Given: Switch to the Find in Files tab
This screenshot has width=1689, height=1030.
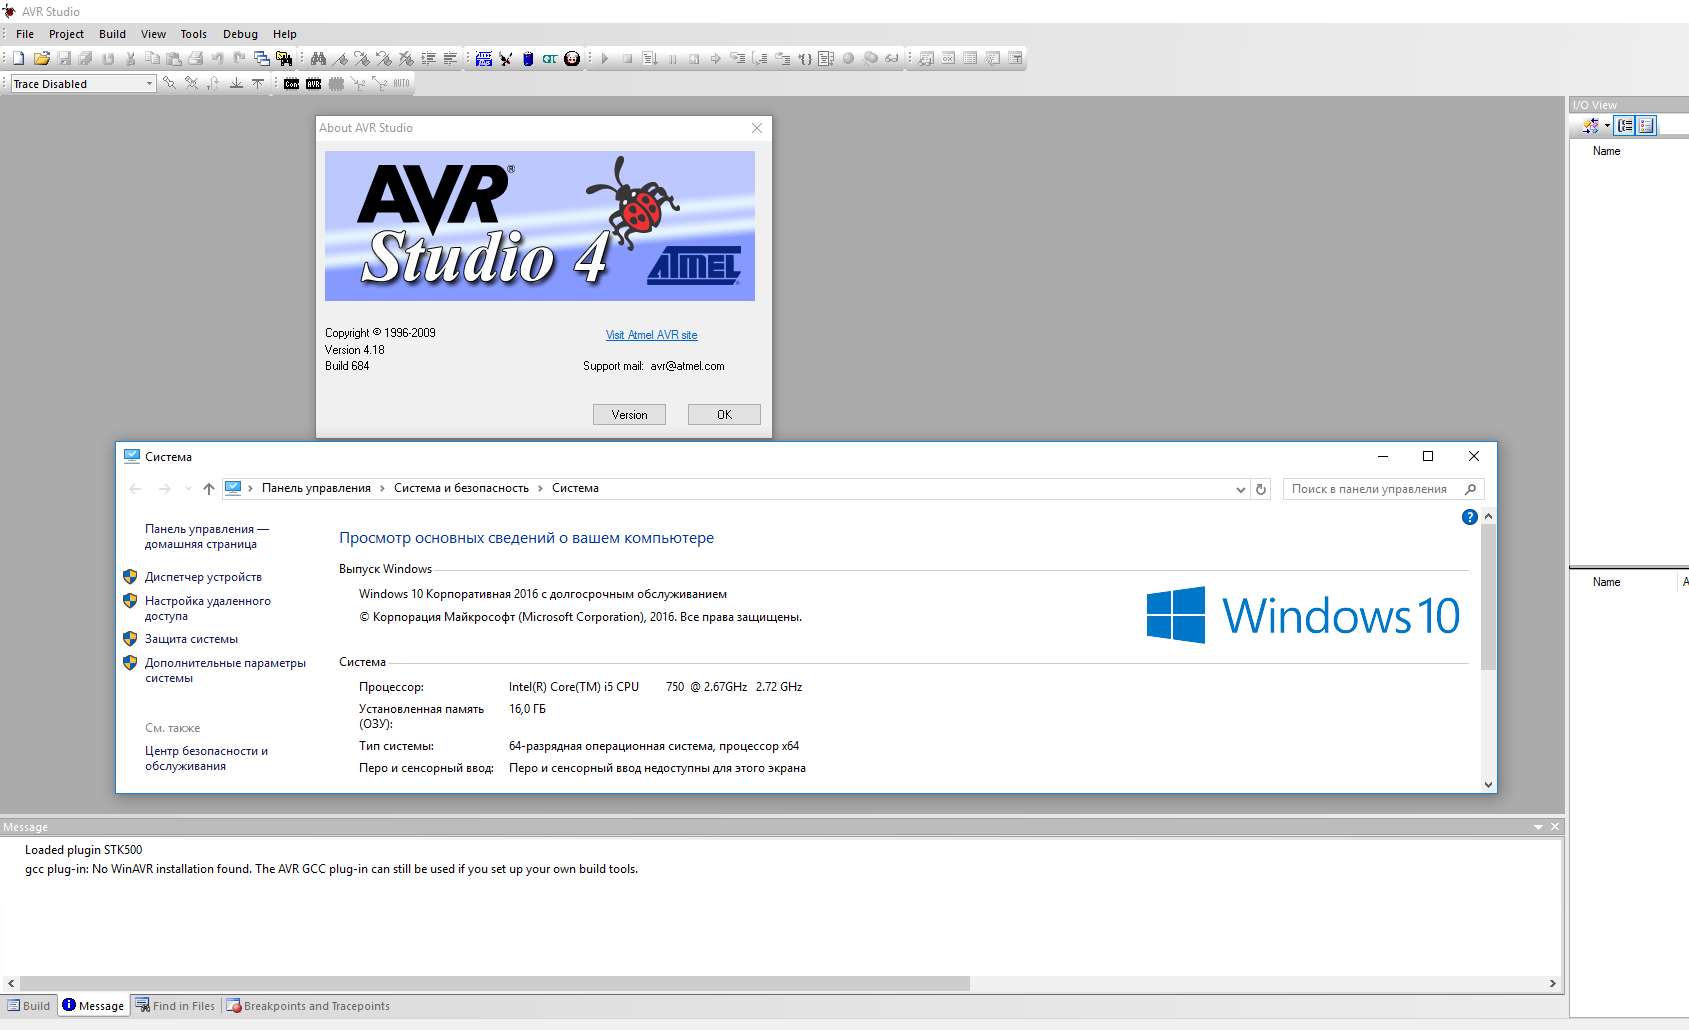Looking at the screenshot, I should [x=176, y=1006].
